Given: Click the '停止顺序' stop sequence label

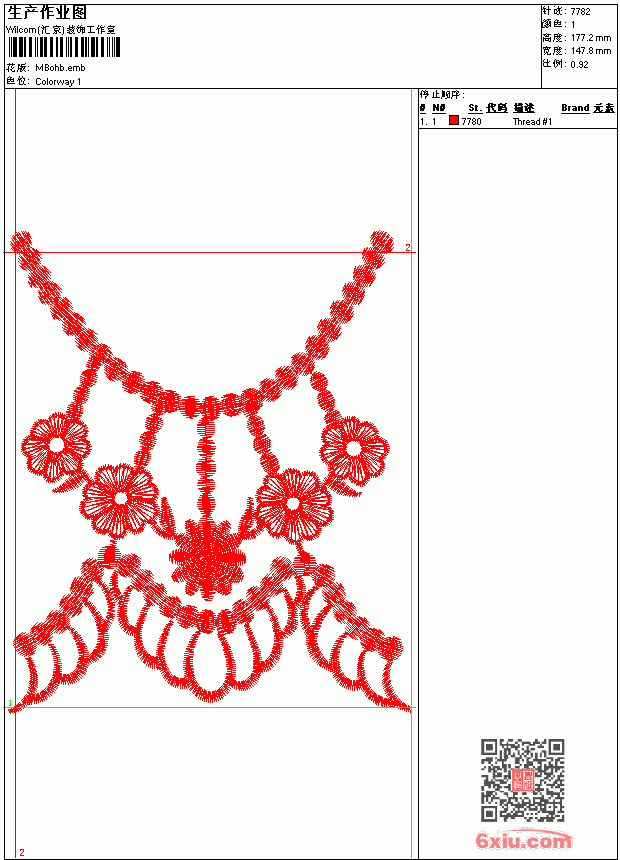Looking at the screenshot, I should [442, 95].
